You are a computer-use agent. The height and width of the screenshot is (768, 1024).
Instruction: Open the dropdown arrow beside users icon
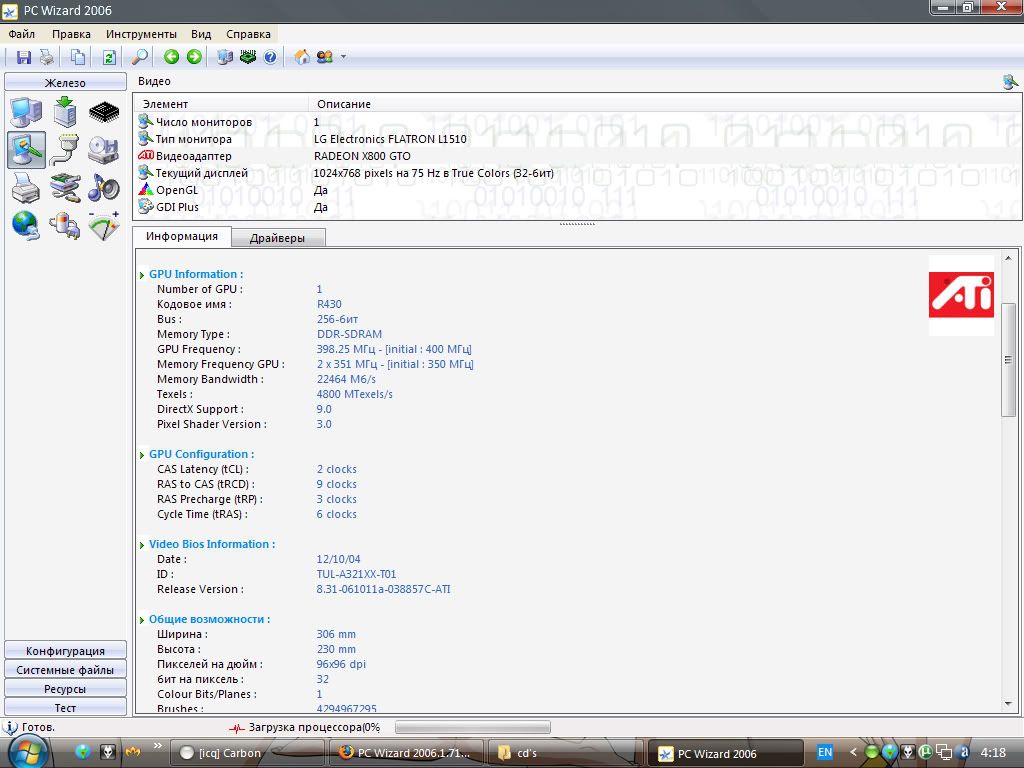pyautogui.click(x=344, y=57)
